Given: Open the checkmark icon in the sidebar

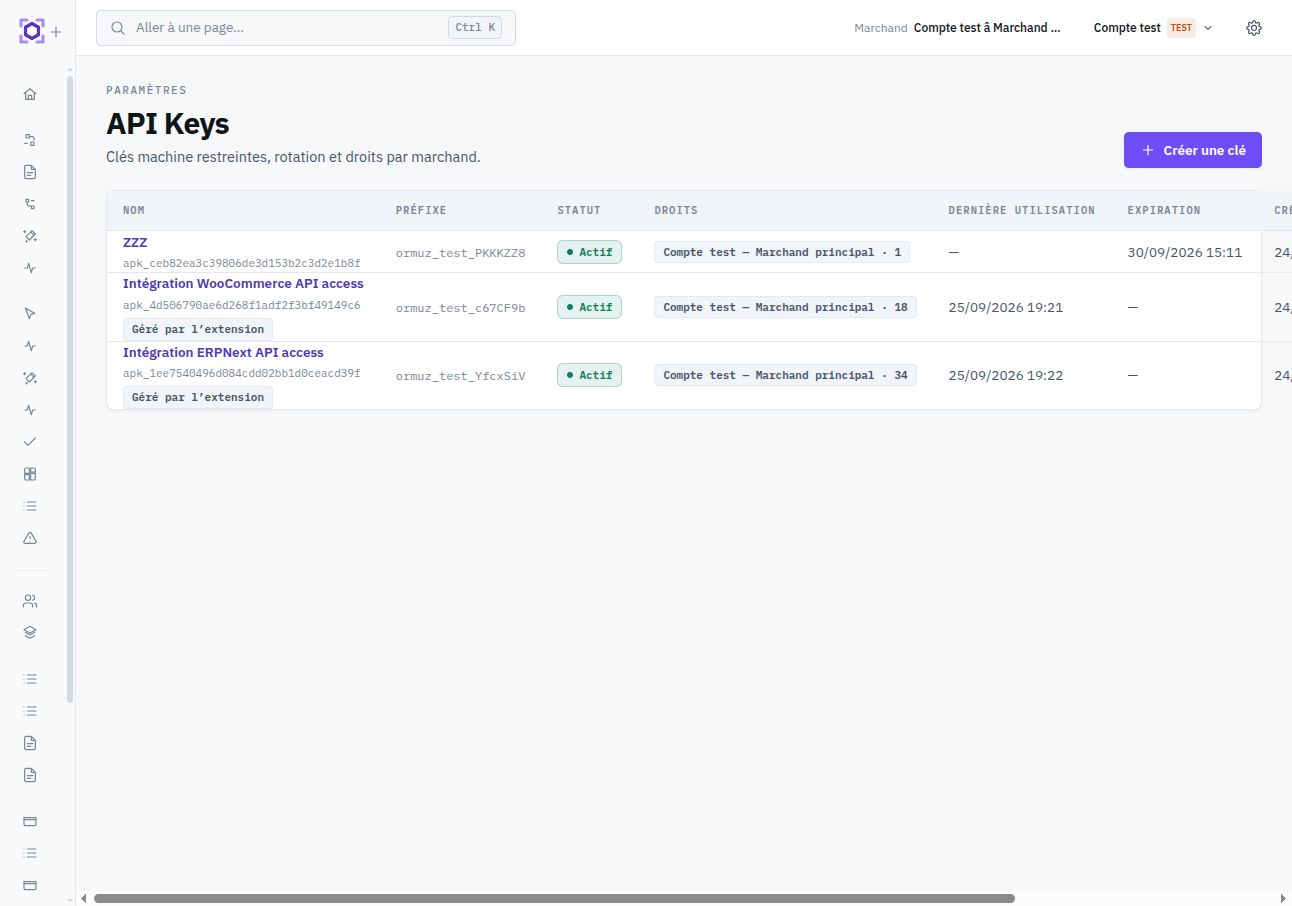Looking at the screenshot, I should 30,442.
